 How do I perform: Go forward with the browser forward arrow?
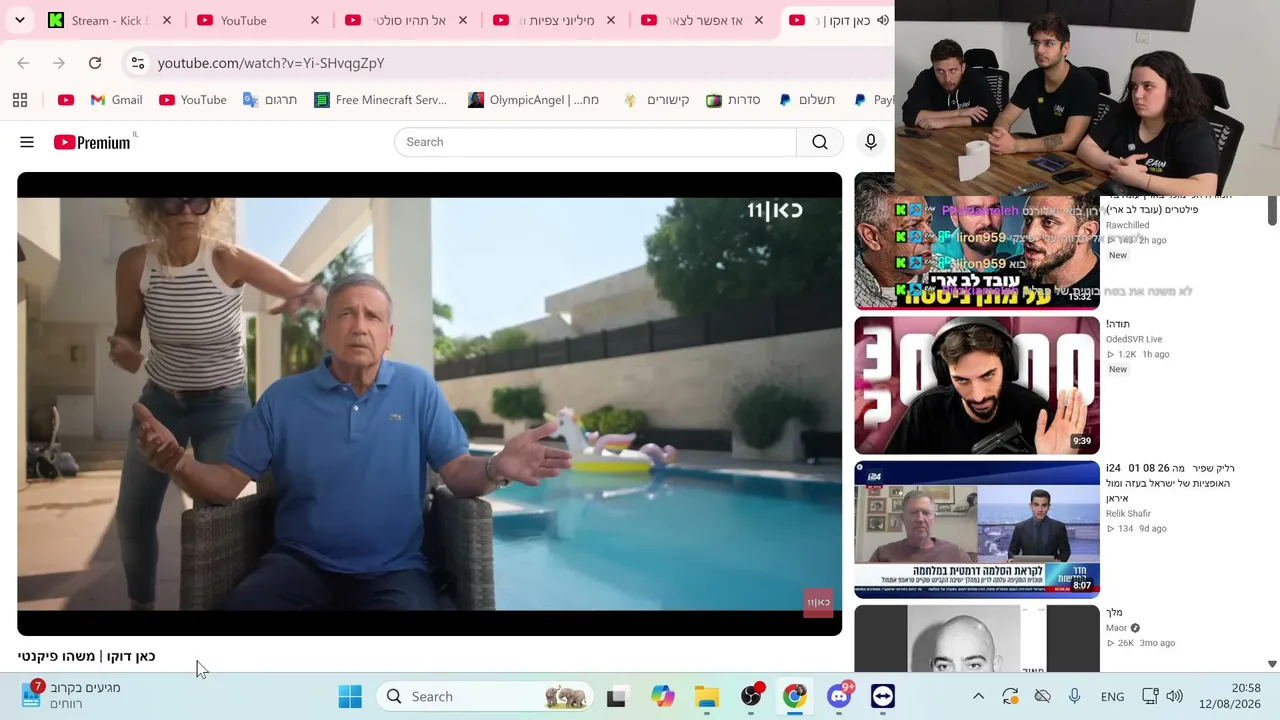click(x=59, y=63)
